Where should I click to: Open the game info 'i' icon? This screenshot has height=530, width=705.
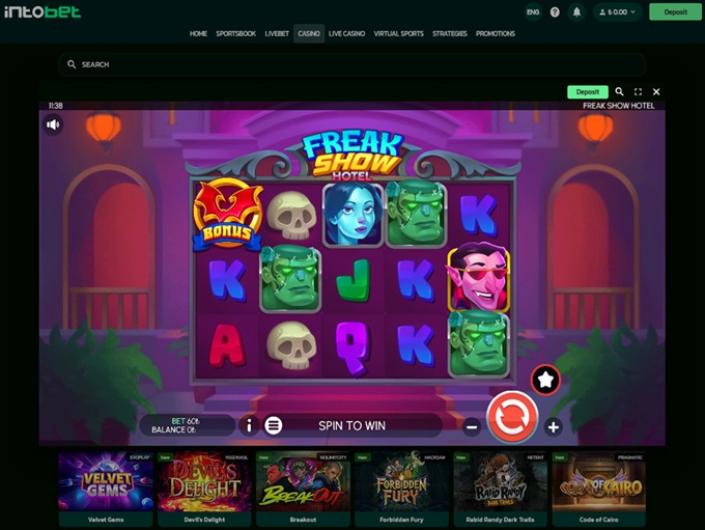pos(249,425)
